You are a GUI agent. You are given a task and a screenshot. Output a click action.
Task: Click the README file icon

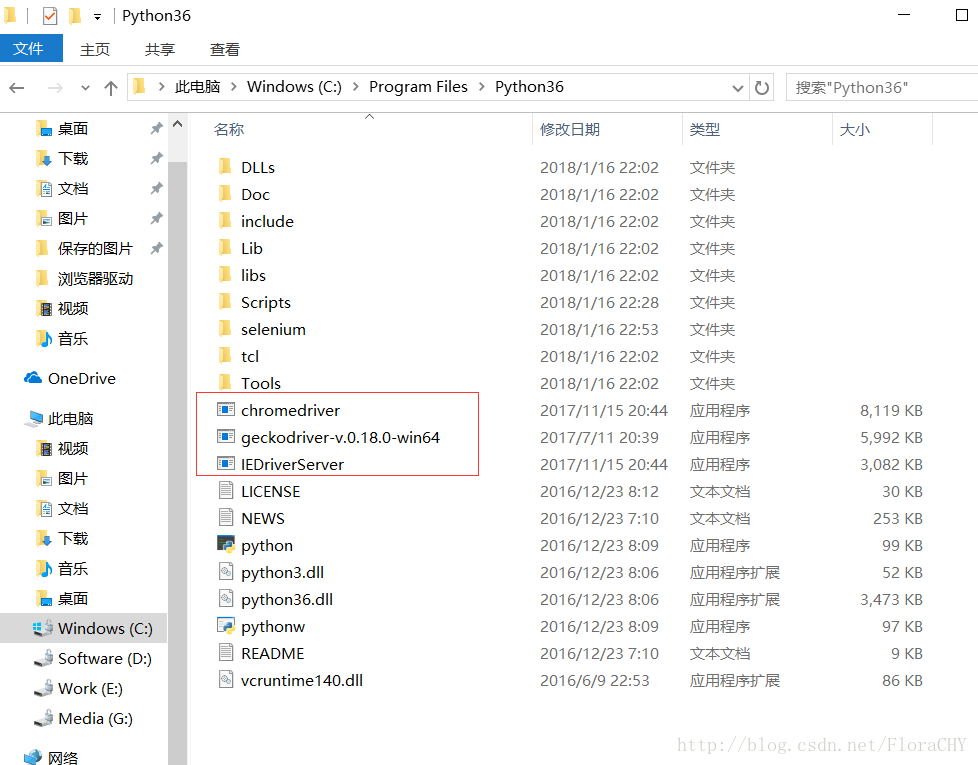pos(226,653)
